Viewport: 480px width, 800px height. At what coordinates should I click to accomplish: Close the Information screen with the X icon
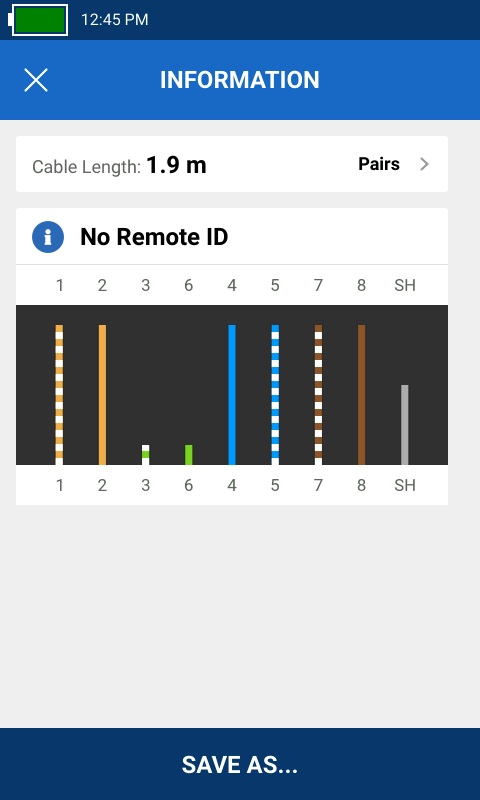[x=36, y=80]
